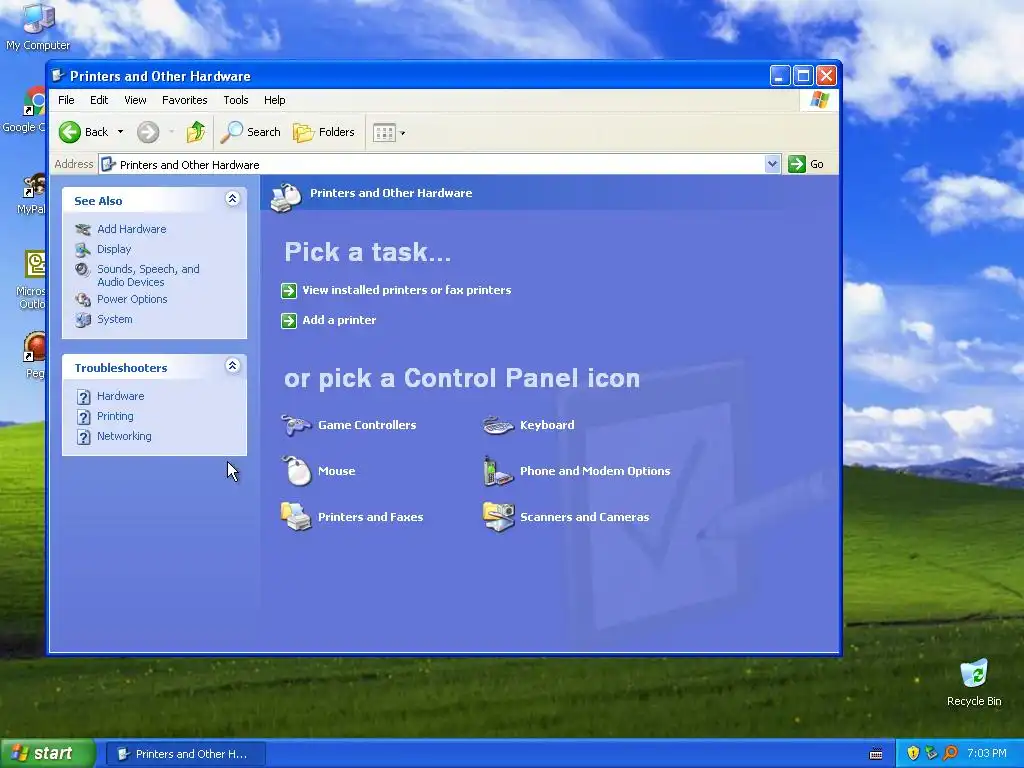The width and height of the screenshot is (1024, 768).
Task: Go up one folder level icon
Action: click(x=195, y=132)
